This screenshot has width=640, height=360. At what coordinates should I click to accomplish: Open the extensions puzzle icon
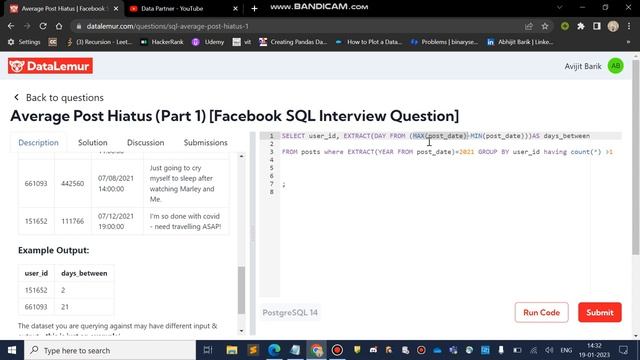point(580,26)
